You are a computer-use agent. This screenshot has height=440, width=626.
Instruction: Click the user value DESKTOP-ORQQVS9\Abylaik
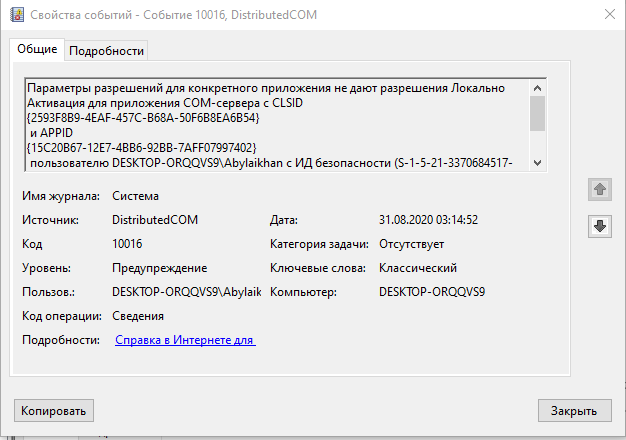pos(186,292)
